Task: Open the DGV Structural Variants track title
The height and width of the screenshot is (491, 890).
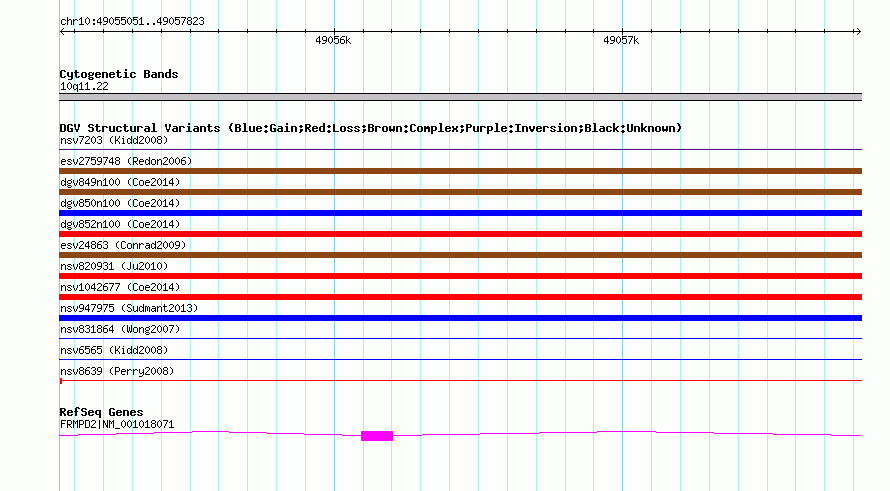Action: pos(371,128)
